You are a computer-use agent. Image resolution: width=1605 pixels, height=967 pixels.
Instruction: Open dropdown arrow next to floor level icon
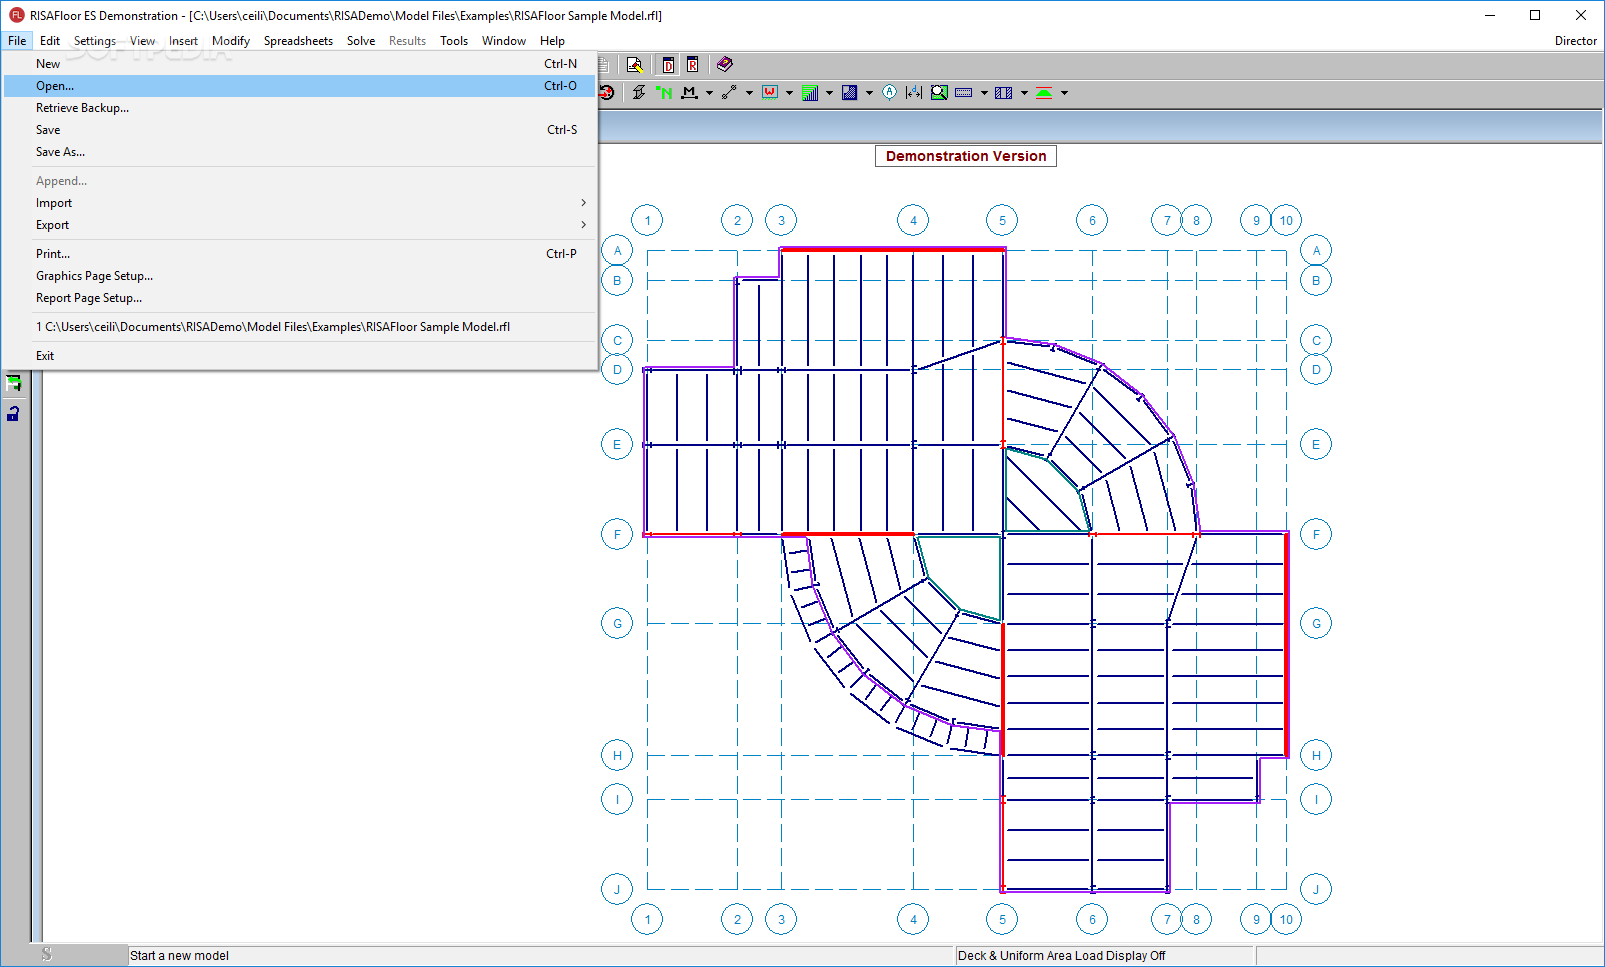(1064, 93)
